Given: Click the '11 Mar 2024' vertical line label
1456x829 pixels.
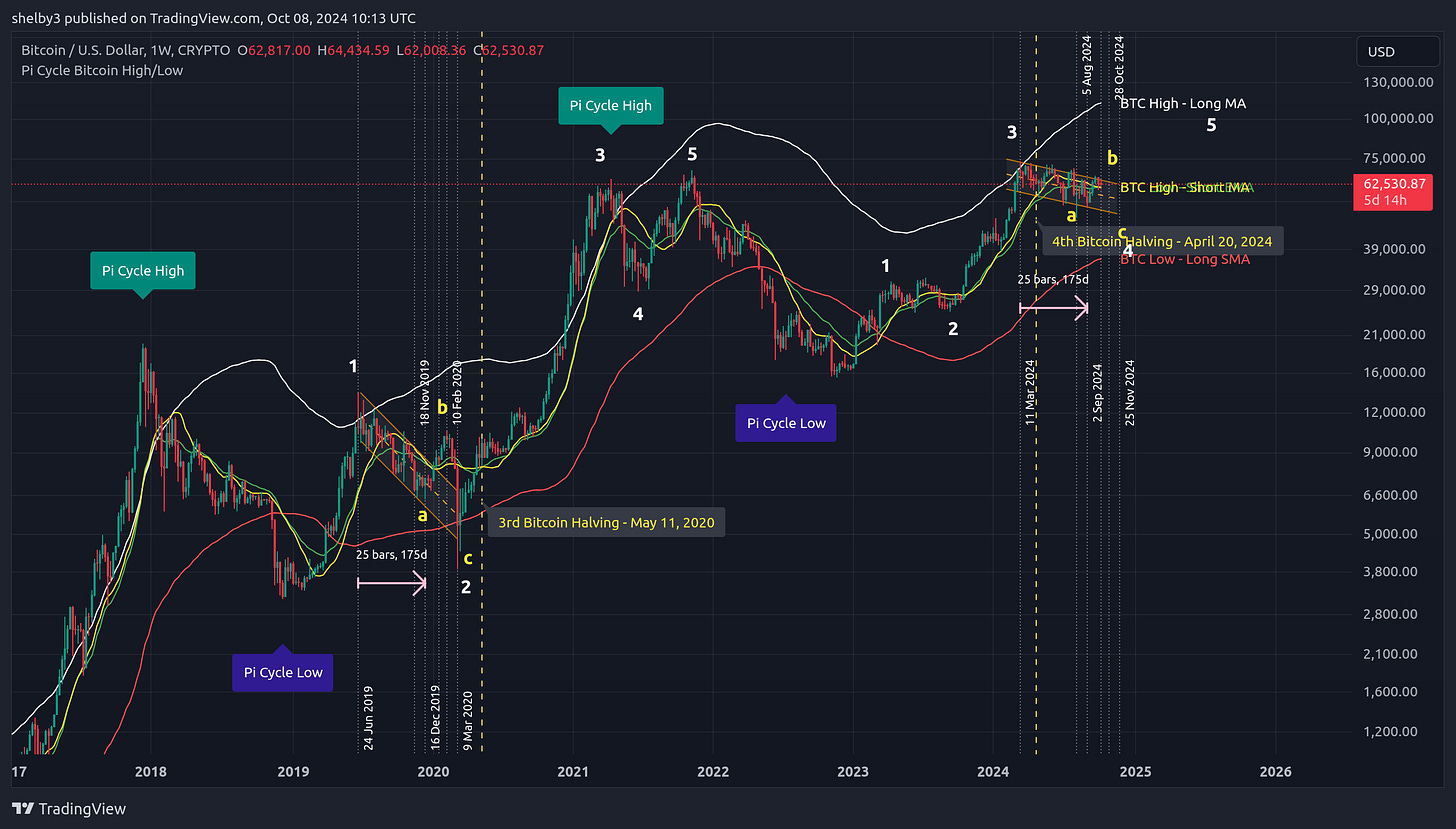Looking at the screenshot, I should click(x=1029, y=393).
